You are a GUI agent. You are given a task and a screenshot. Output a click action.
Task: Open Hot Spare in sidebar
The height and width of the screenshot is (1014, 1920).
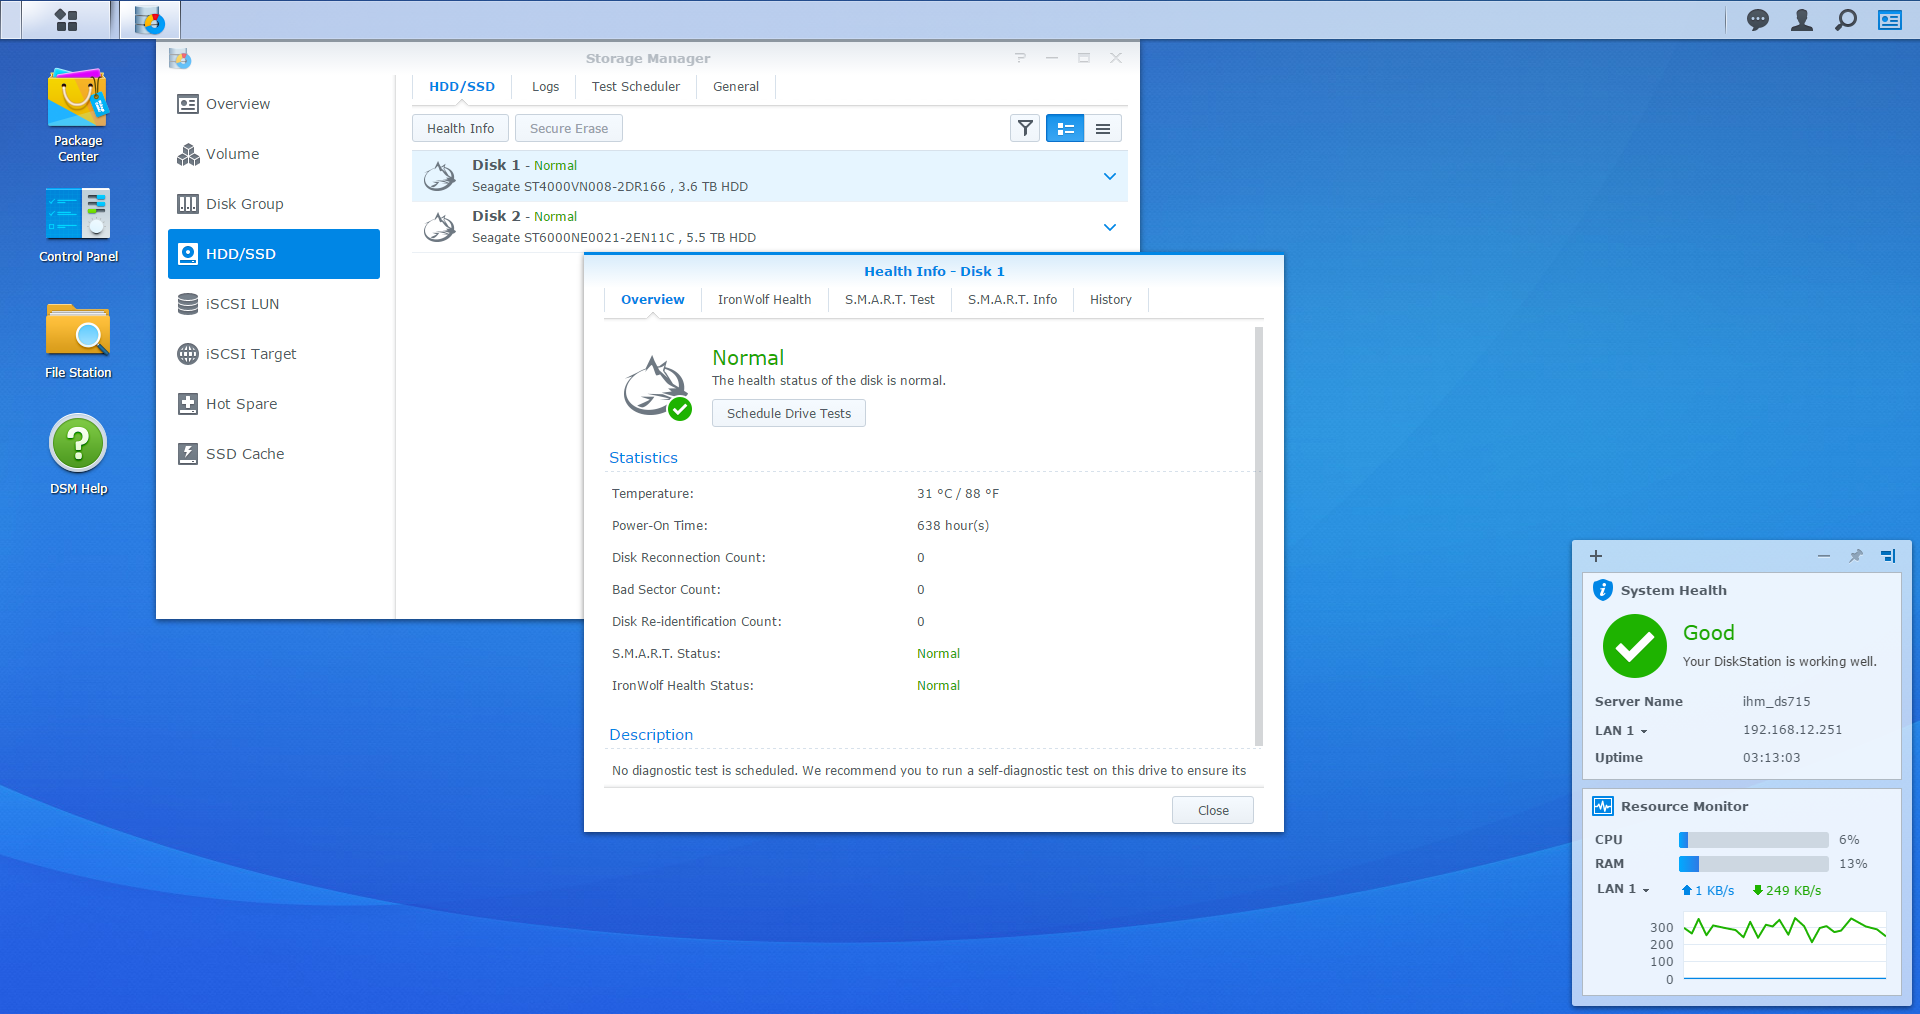pyautogui.click(x=274, y=404)
